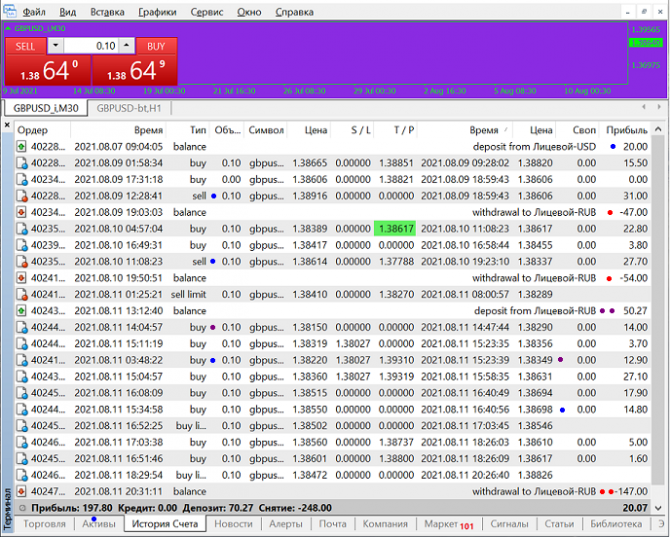Open the Сервис menu
Image resolution: width=670 pixels, height=537 pixels.
point(207,12)
